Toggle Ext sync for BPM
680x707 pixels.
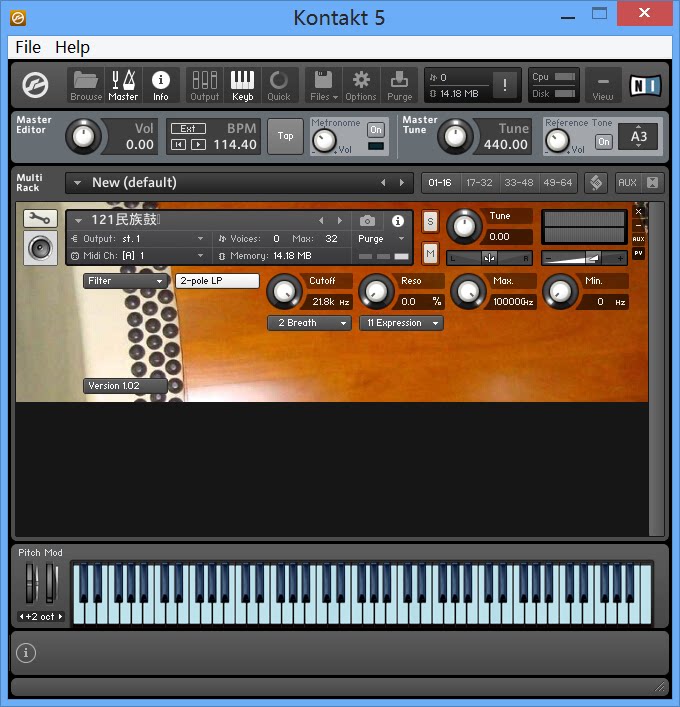click(188, 129)
